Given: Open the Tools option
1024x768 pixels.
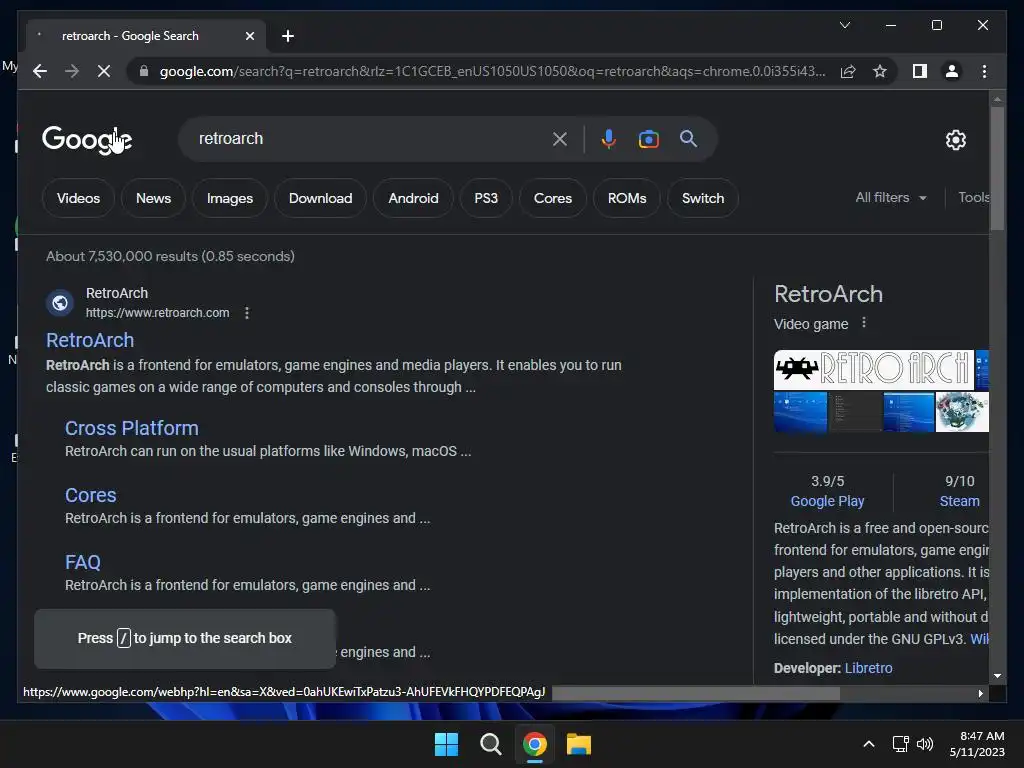Looking at the screenshot, I should point(973,197).
